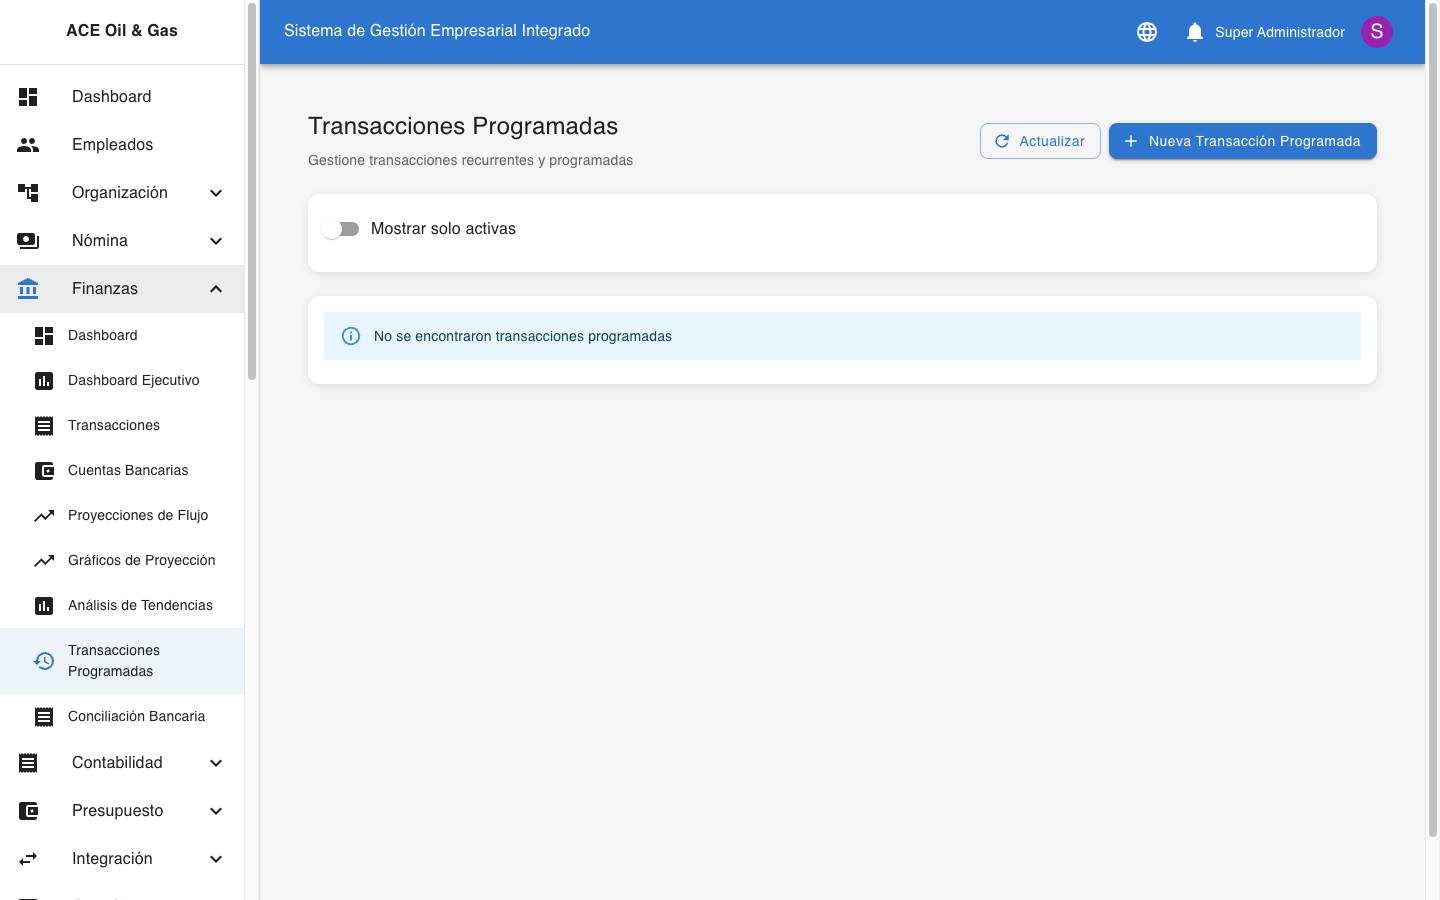Viewport: 1440px width, 900px height.
Task: Click the notifications bell icon
Action: pos(1194,31)
